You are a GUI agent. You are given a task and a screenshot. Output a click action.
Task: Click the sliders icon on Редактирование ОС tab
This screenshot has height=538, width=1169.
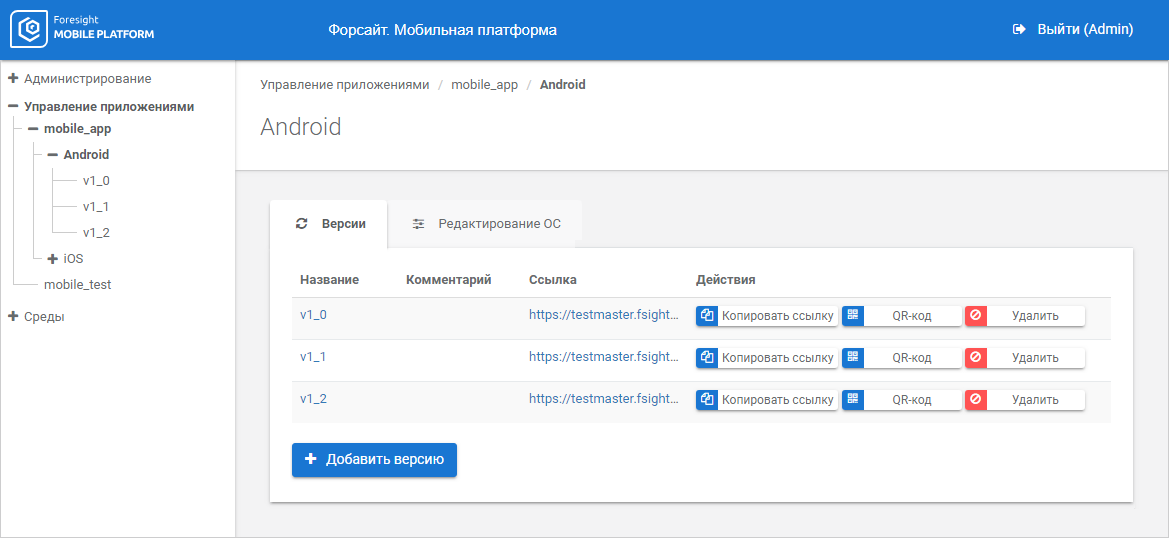point(419,224)
